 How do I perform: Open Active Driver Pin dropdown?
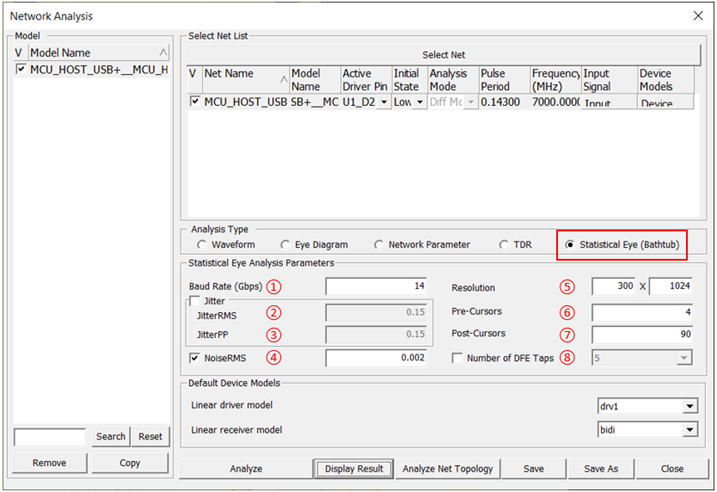(x=384, y=102)
